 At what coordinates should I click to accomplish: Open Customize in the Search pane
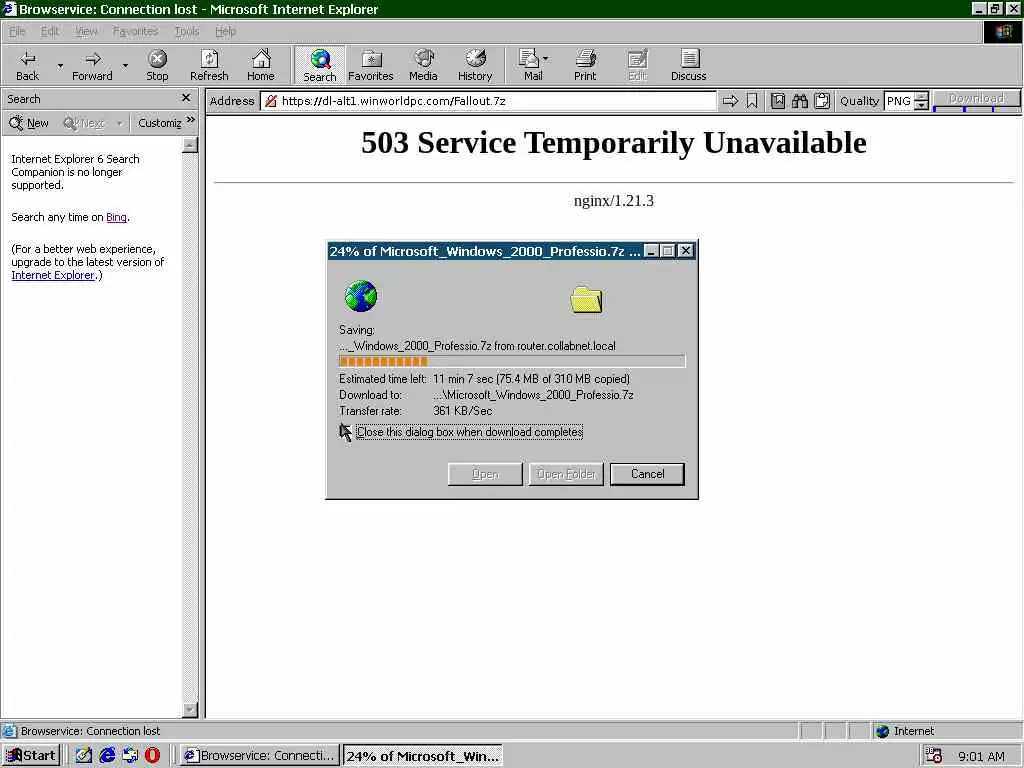pyautogui.click(x=159, y=123)
